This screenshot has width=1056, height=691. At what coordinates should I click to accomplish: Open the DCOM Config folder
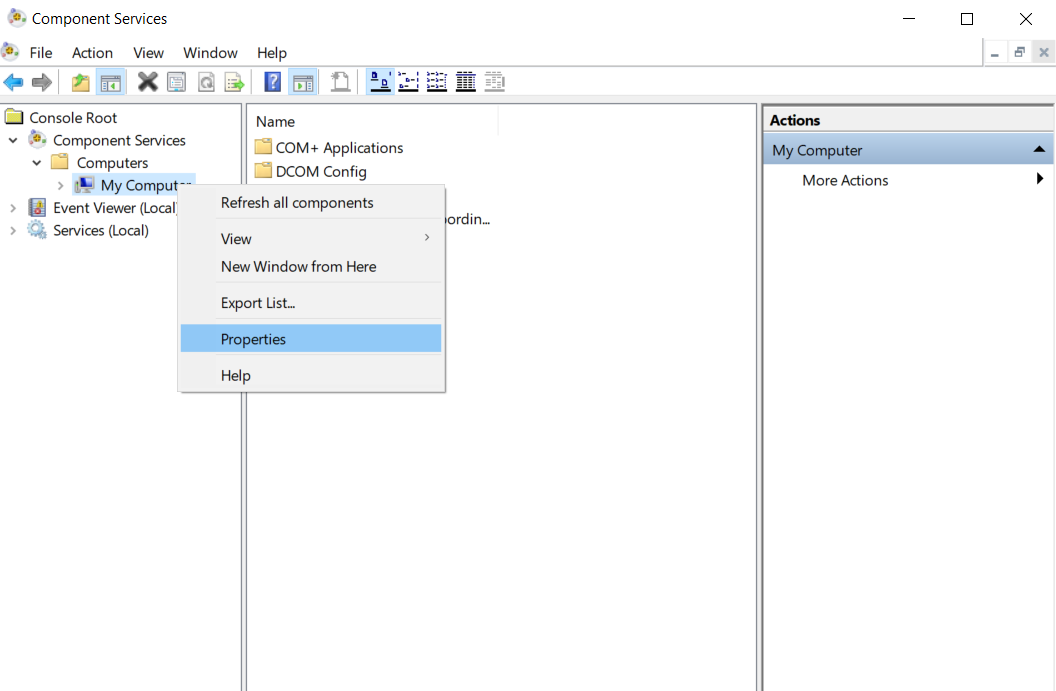(x=320, y=171)
